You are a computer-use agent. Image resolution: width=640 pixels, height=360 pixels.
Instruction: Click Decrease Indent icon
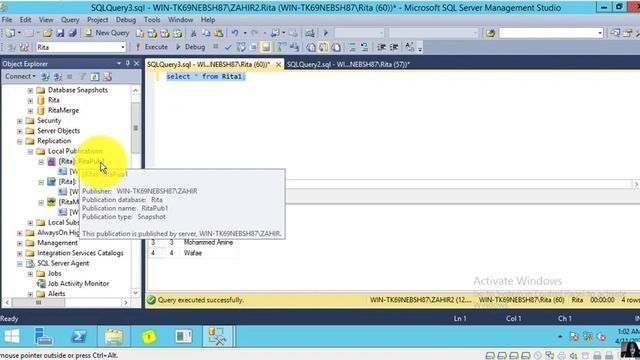382,47
